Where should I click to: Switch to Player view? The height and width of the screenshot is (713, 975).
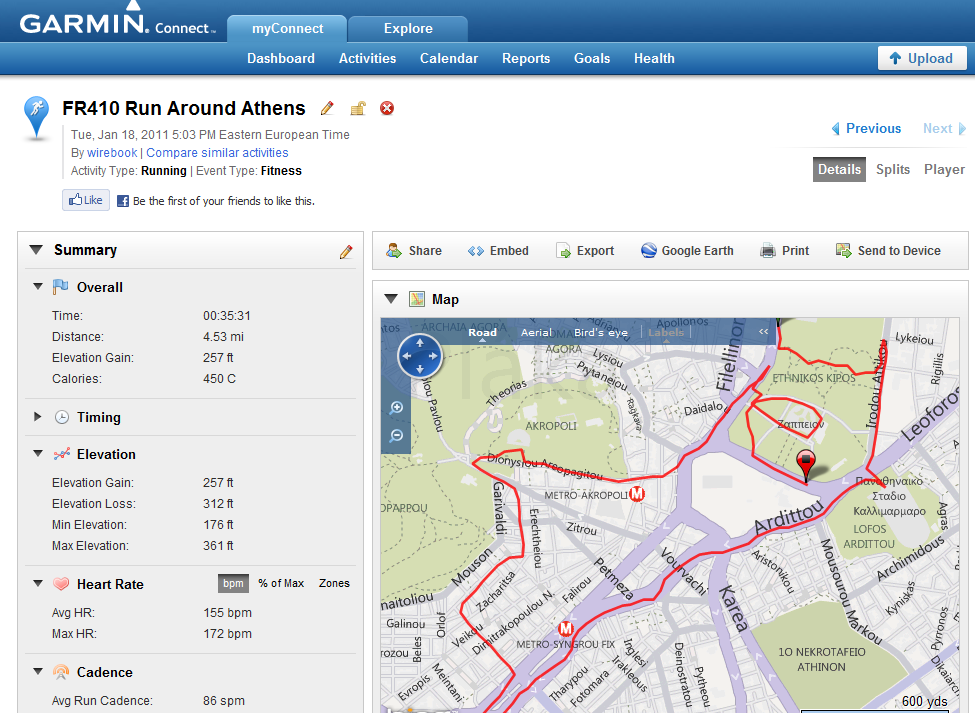tap(944, 170)
